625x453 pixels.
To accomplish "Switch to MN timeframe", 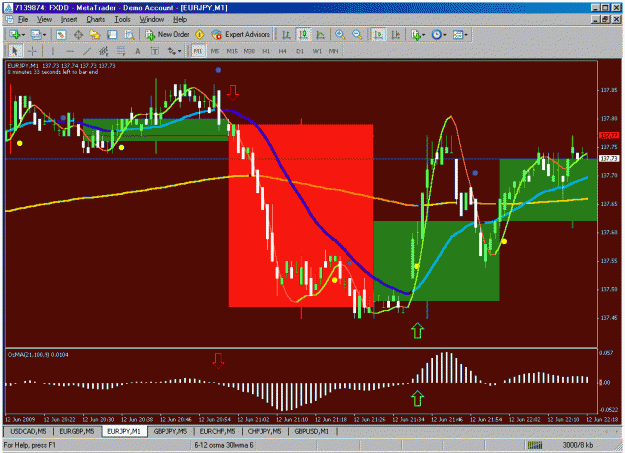I will tap(334, 51).
